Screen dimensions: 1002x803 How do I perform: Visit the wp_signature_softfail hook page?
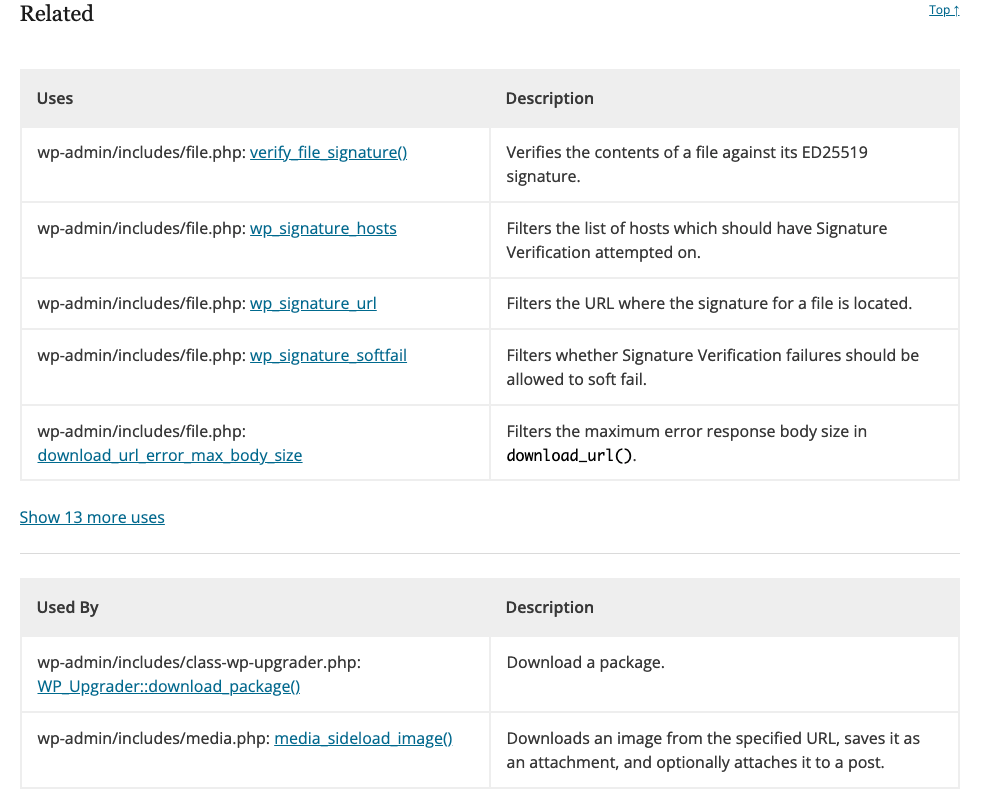[328, 355]
